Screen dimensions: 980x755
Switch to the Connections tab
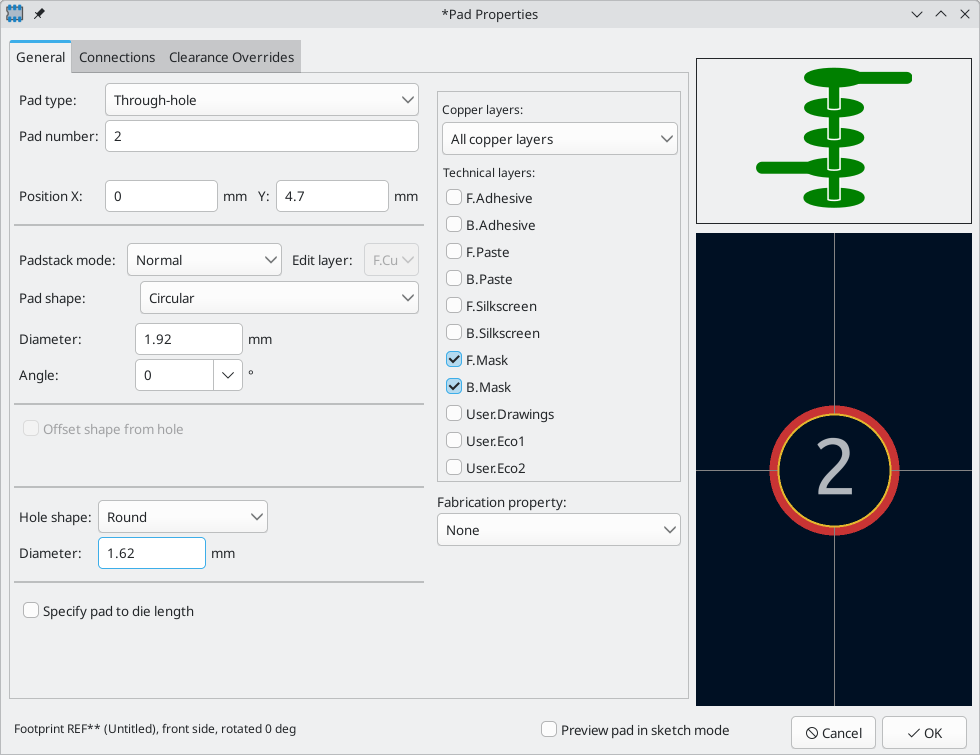117,57
